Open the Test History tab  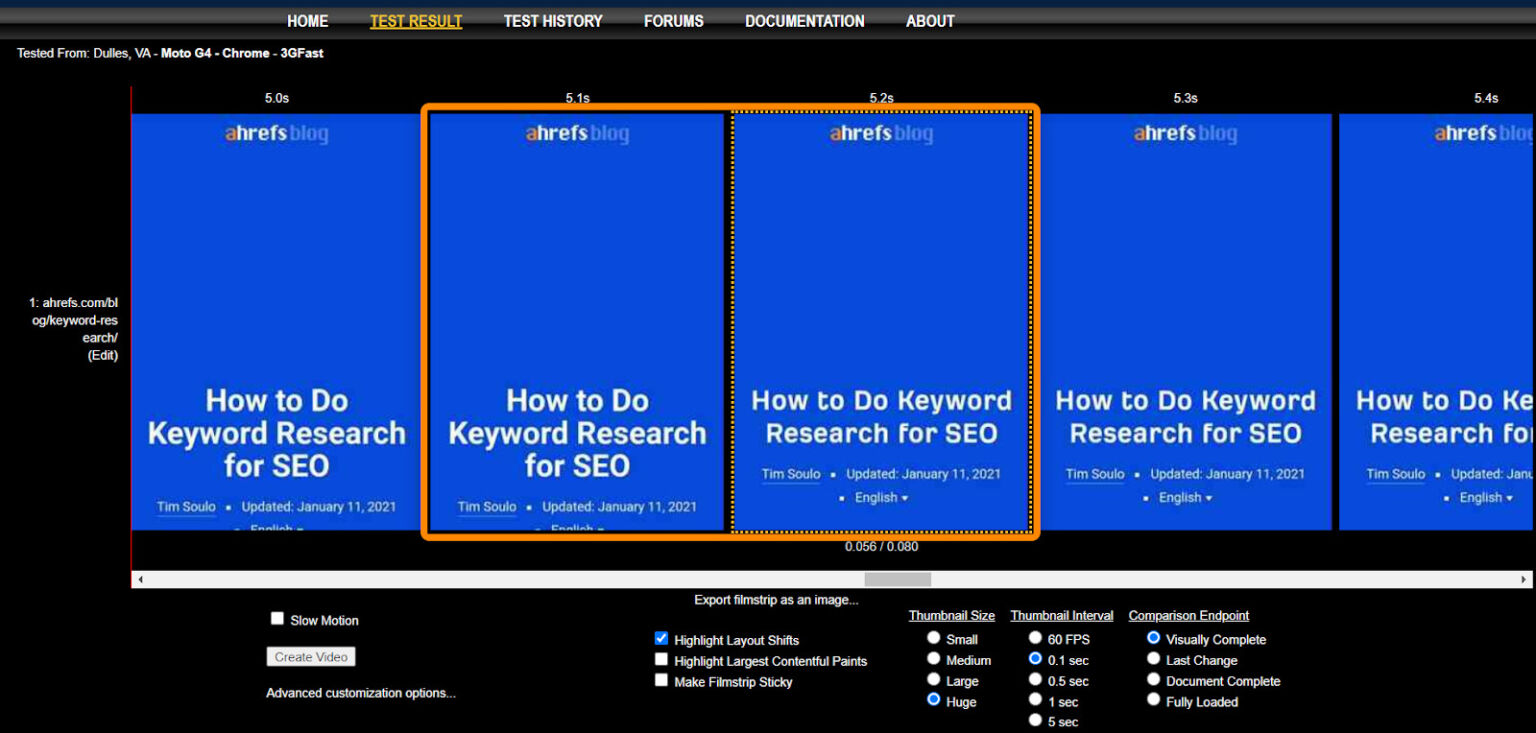[553, 21]
